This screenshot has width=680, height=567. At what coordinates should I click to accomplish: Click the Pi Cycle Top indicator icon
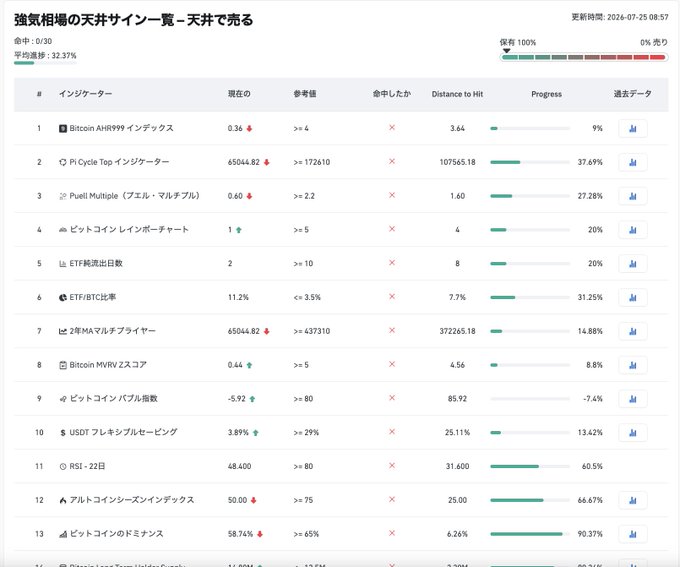pyautogui.click(x=63, y=162)
